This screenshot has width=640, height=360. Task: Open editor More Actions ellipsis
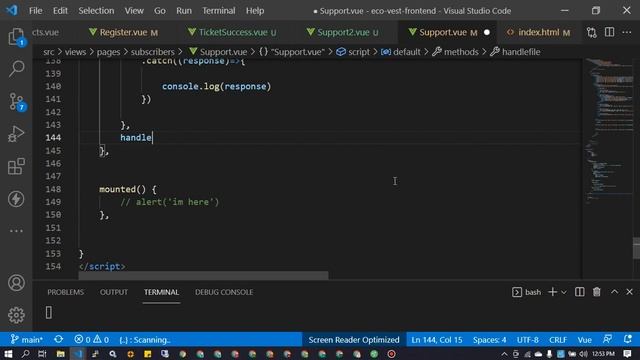(x=627, y=32)
